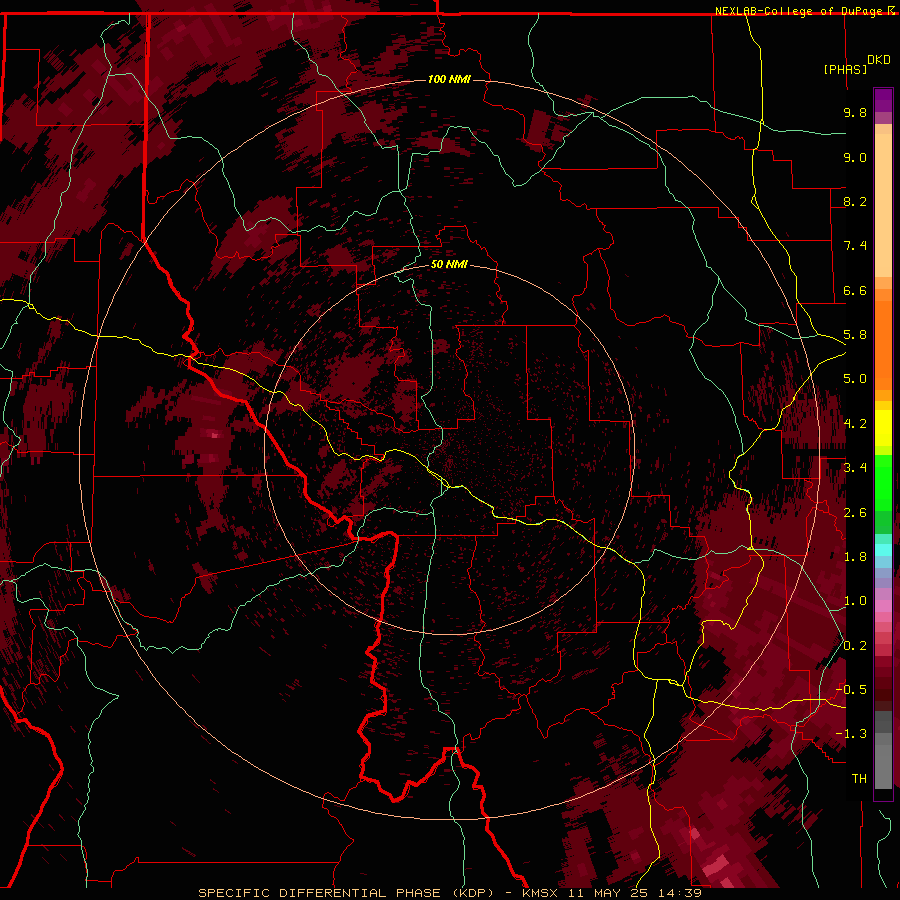Image resolution: width=900 pixels, height=900 pixels.
Task: Click the 8.2 scale value
Action: (x=855, y=201)
